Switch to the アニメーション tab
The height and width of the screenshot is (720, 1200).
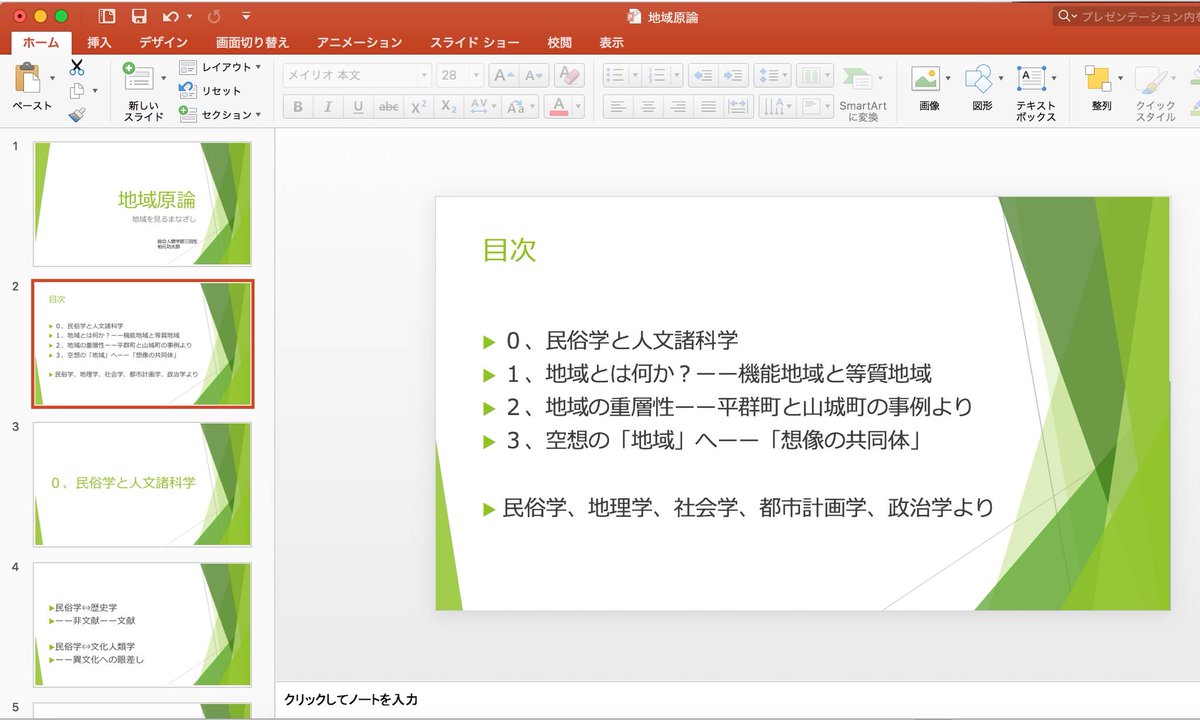tap(360, 43)
